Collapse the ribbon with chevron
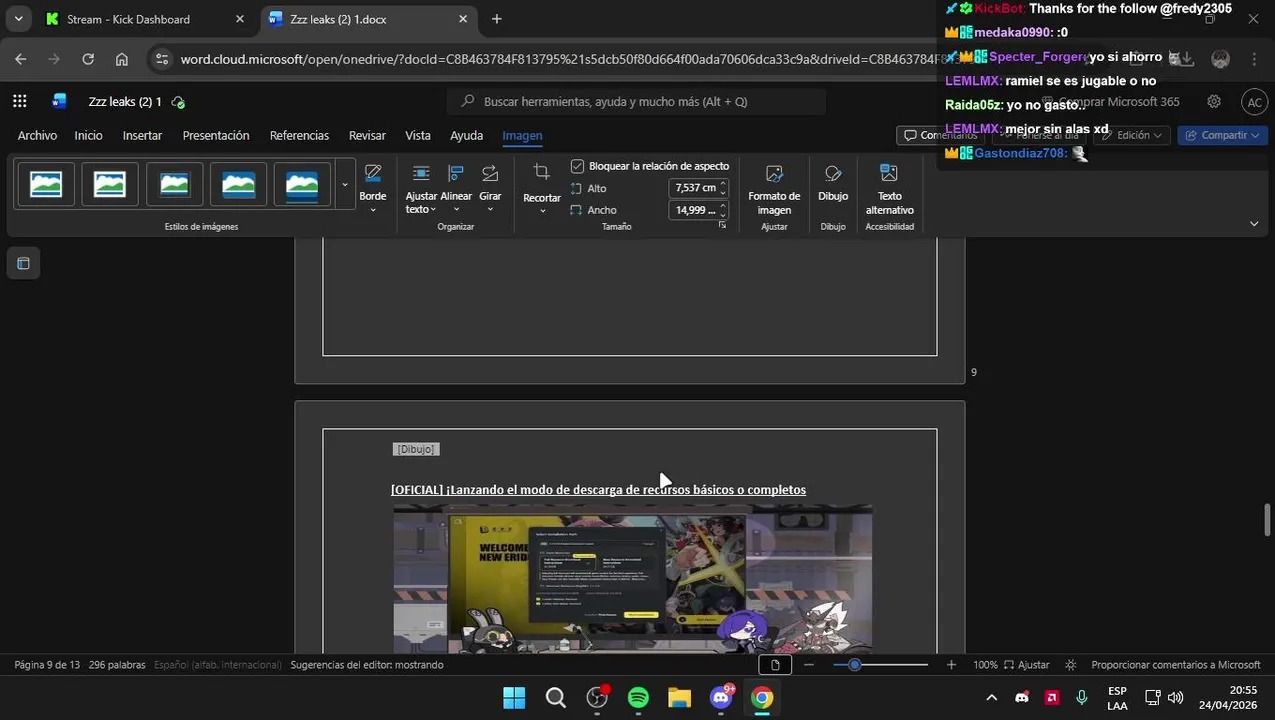This screenshot has height=720, width=1275. pyautogui.click(x=1254, y=224)
